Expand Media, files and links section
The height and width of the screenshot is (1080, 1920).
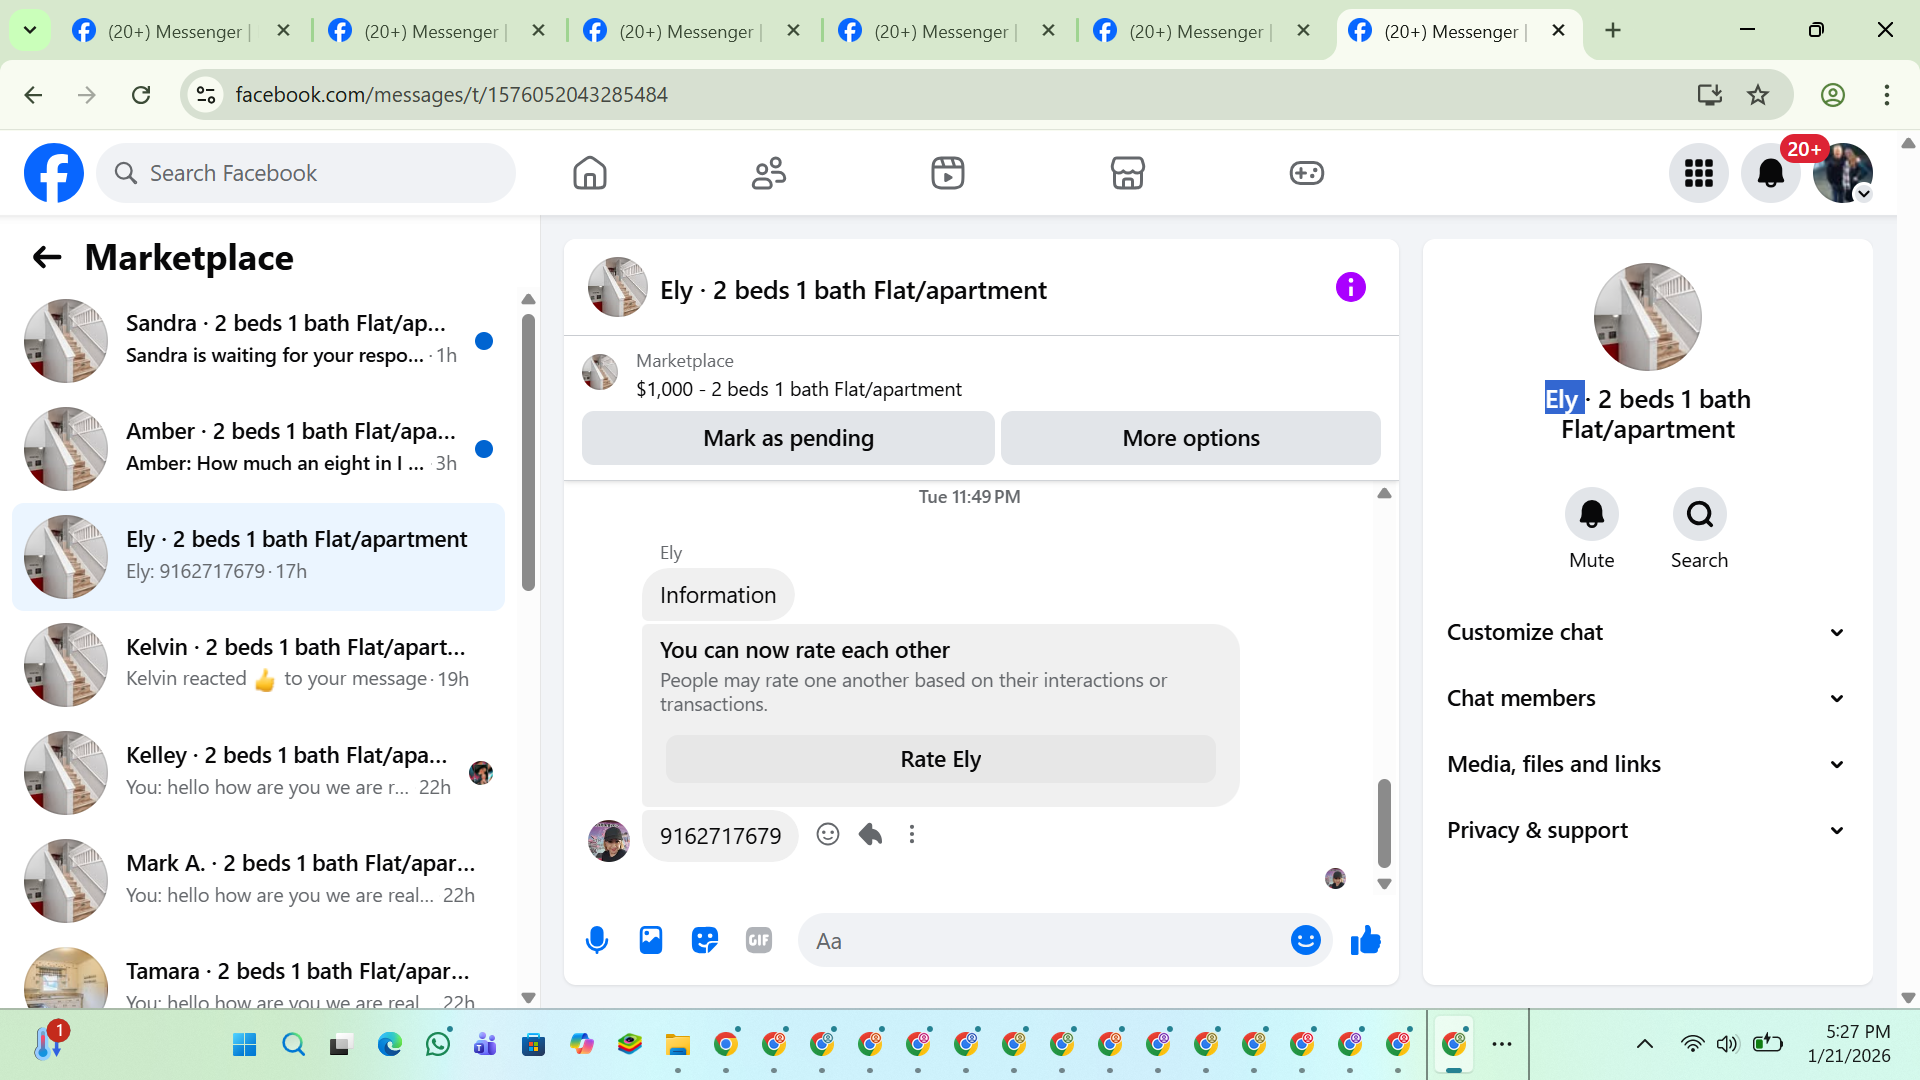click(x=1647, y=764)
